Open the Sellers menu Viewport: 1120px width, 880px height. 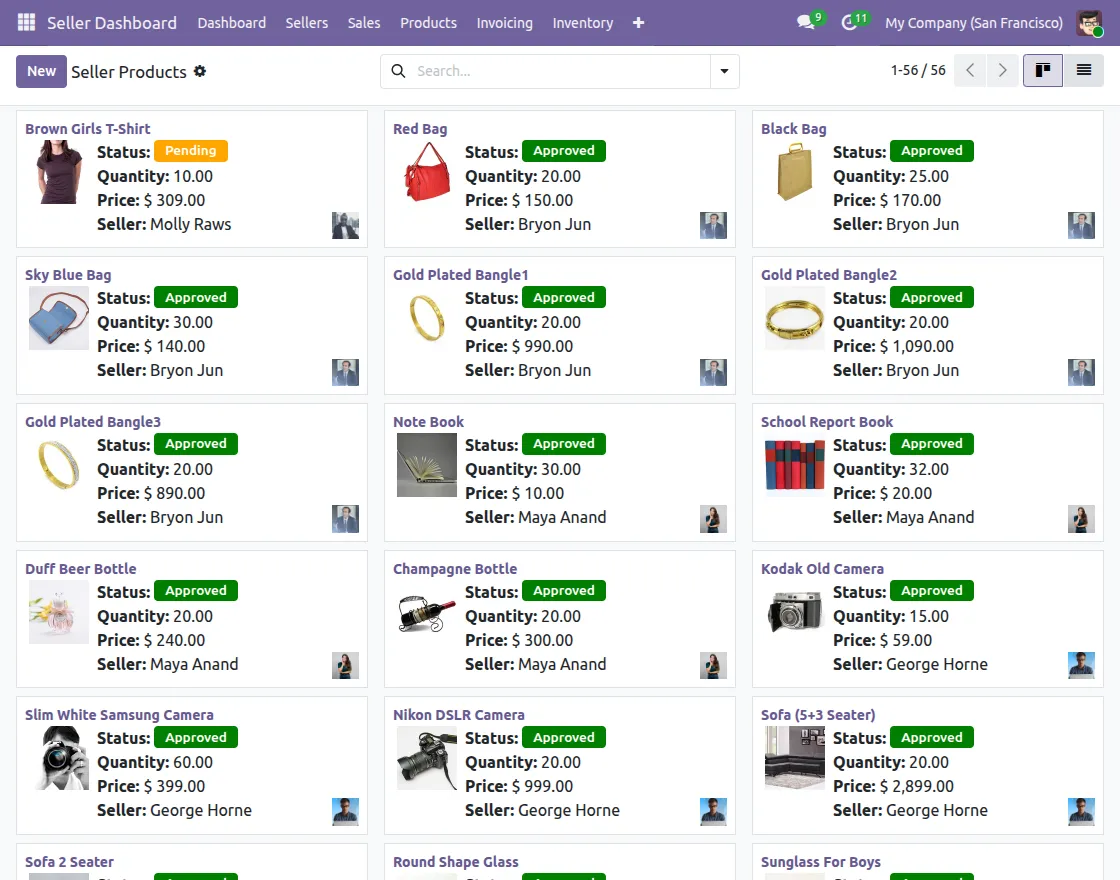click(306, 23)
